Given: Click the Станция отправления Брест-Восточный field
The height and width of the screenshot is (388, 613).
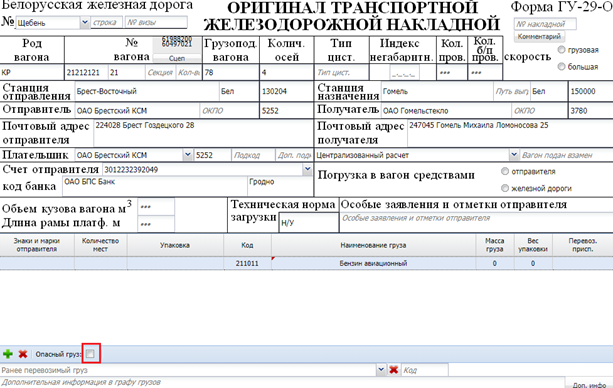Looking at the screenshot, I should coord(147,91).
